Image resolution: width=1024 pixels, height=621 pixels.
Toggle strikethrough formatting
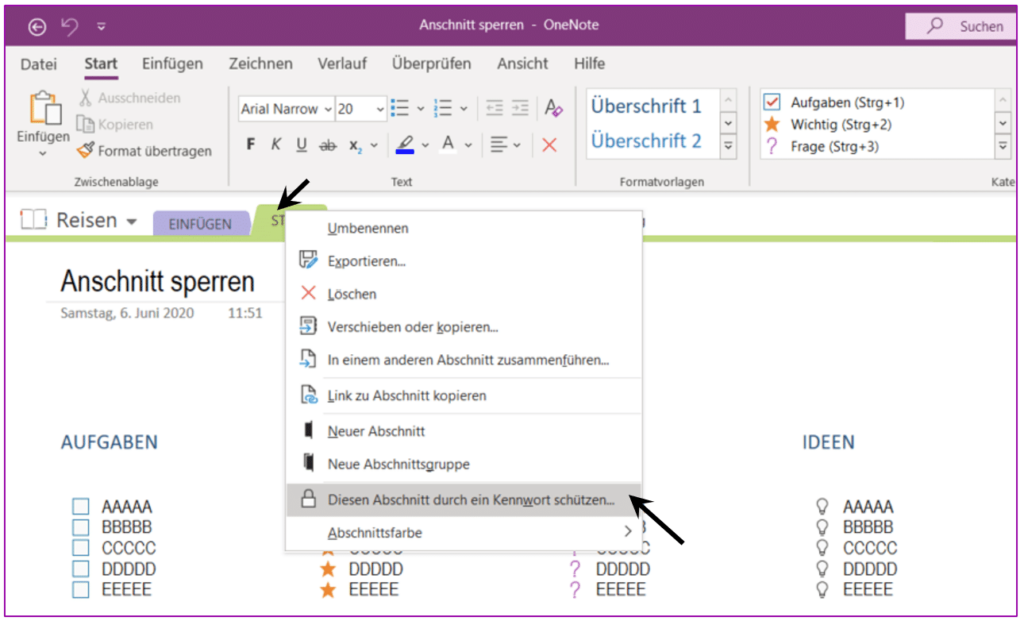pyautogui.click(x=328, y=146)
